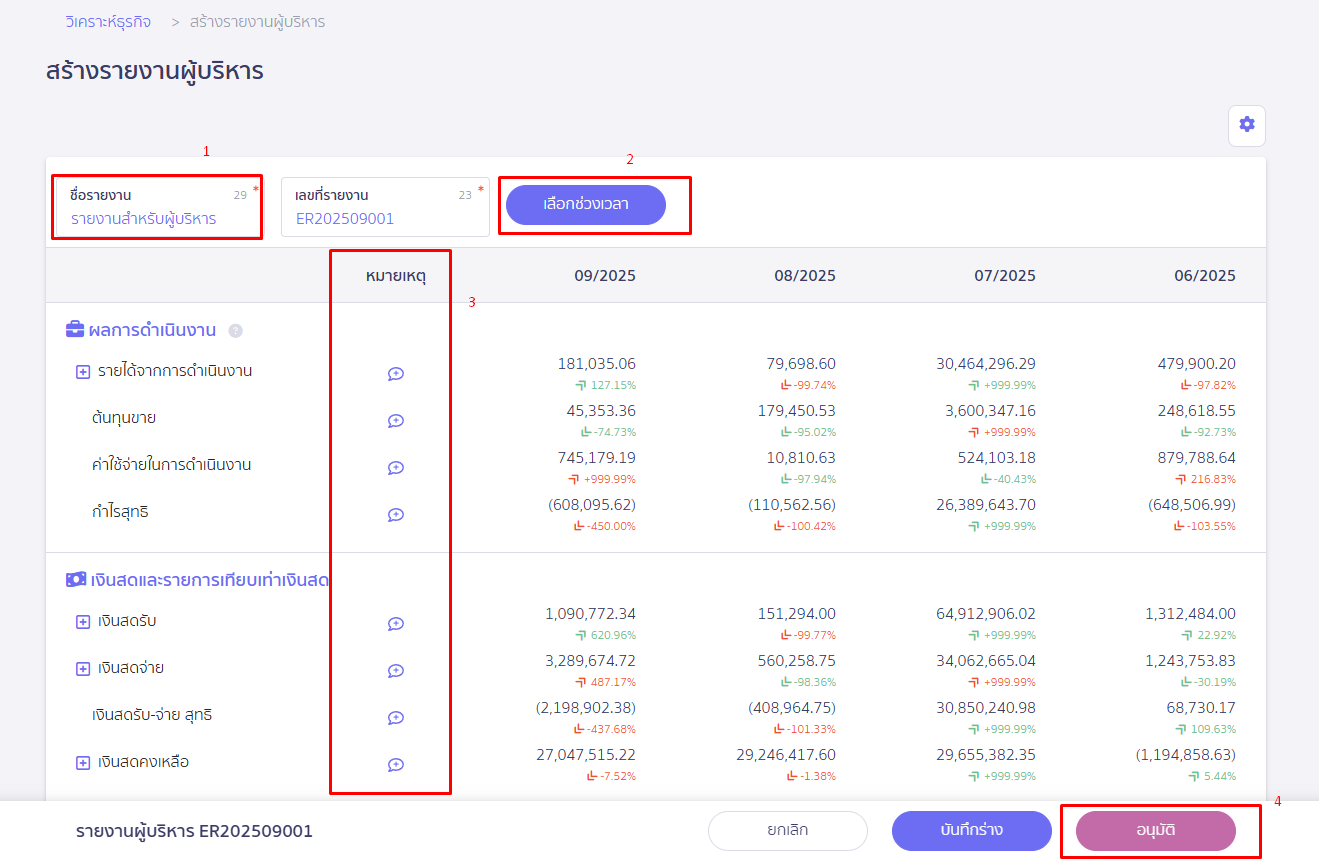Add note for ต้นทุนขาย row
This screenshot has height=861, width=1319.
395,421
